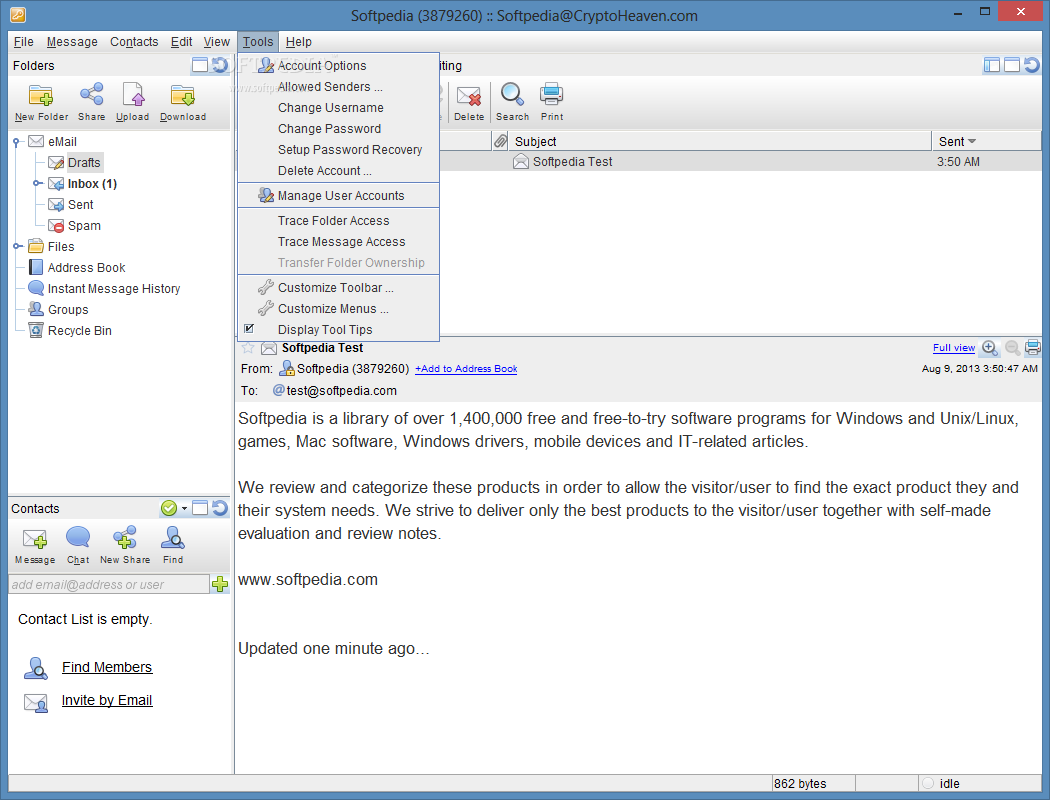Click the Print toolbar icon
Viewport: 1050px width, 800px height.
(552, 94)
